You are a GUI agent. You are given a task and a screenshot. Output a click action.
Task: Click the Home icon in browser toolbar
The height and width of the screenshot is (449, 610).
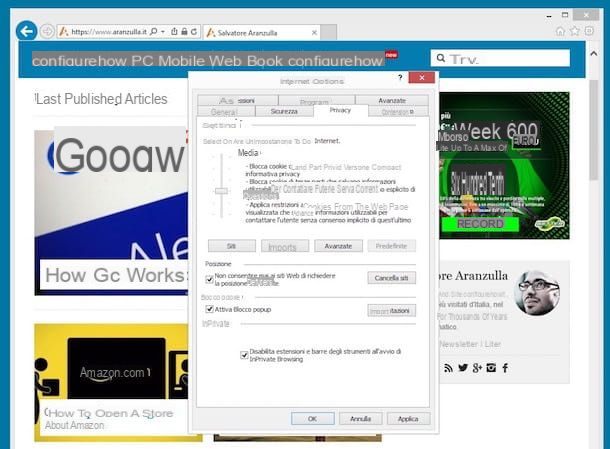(560, 31)
